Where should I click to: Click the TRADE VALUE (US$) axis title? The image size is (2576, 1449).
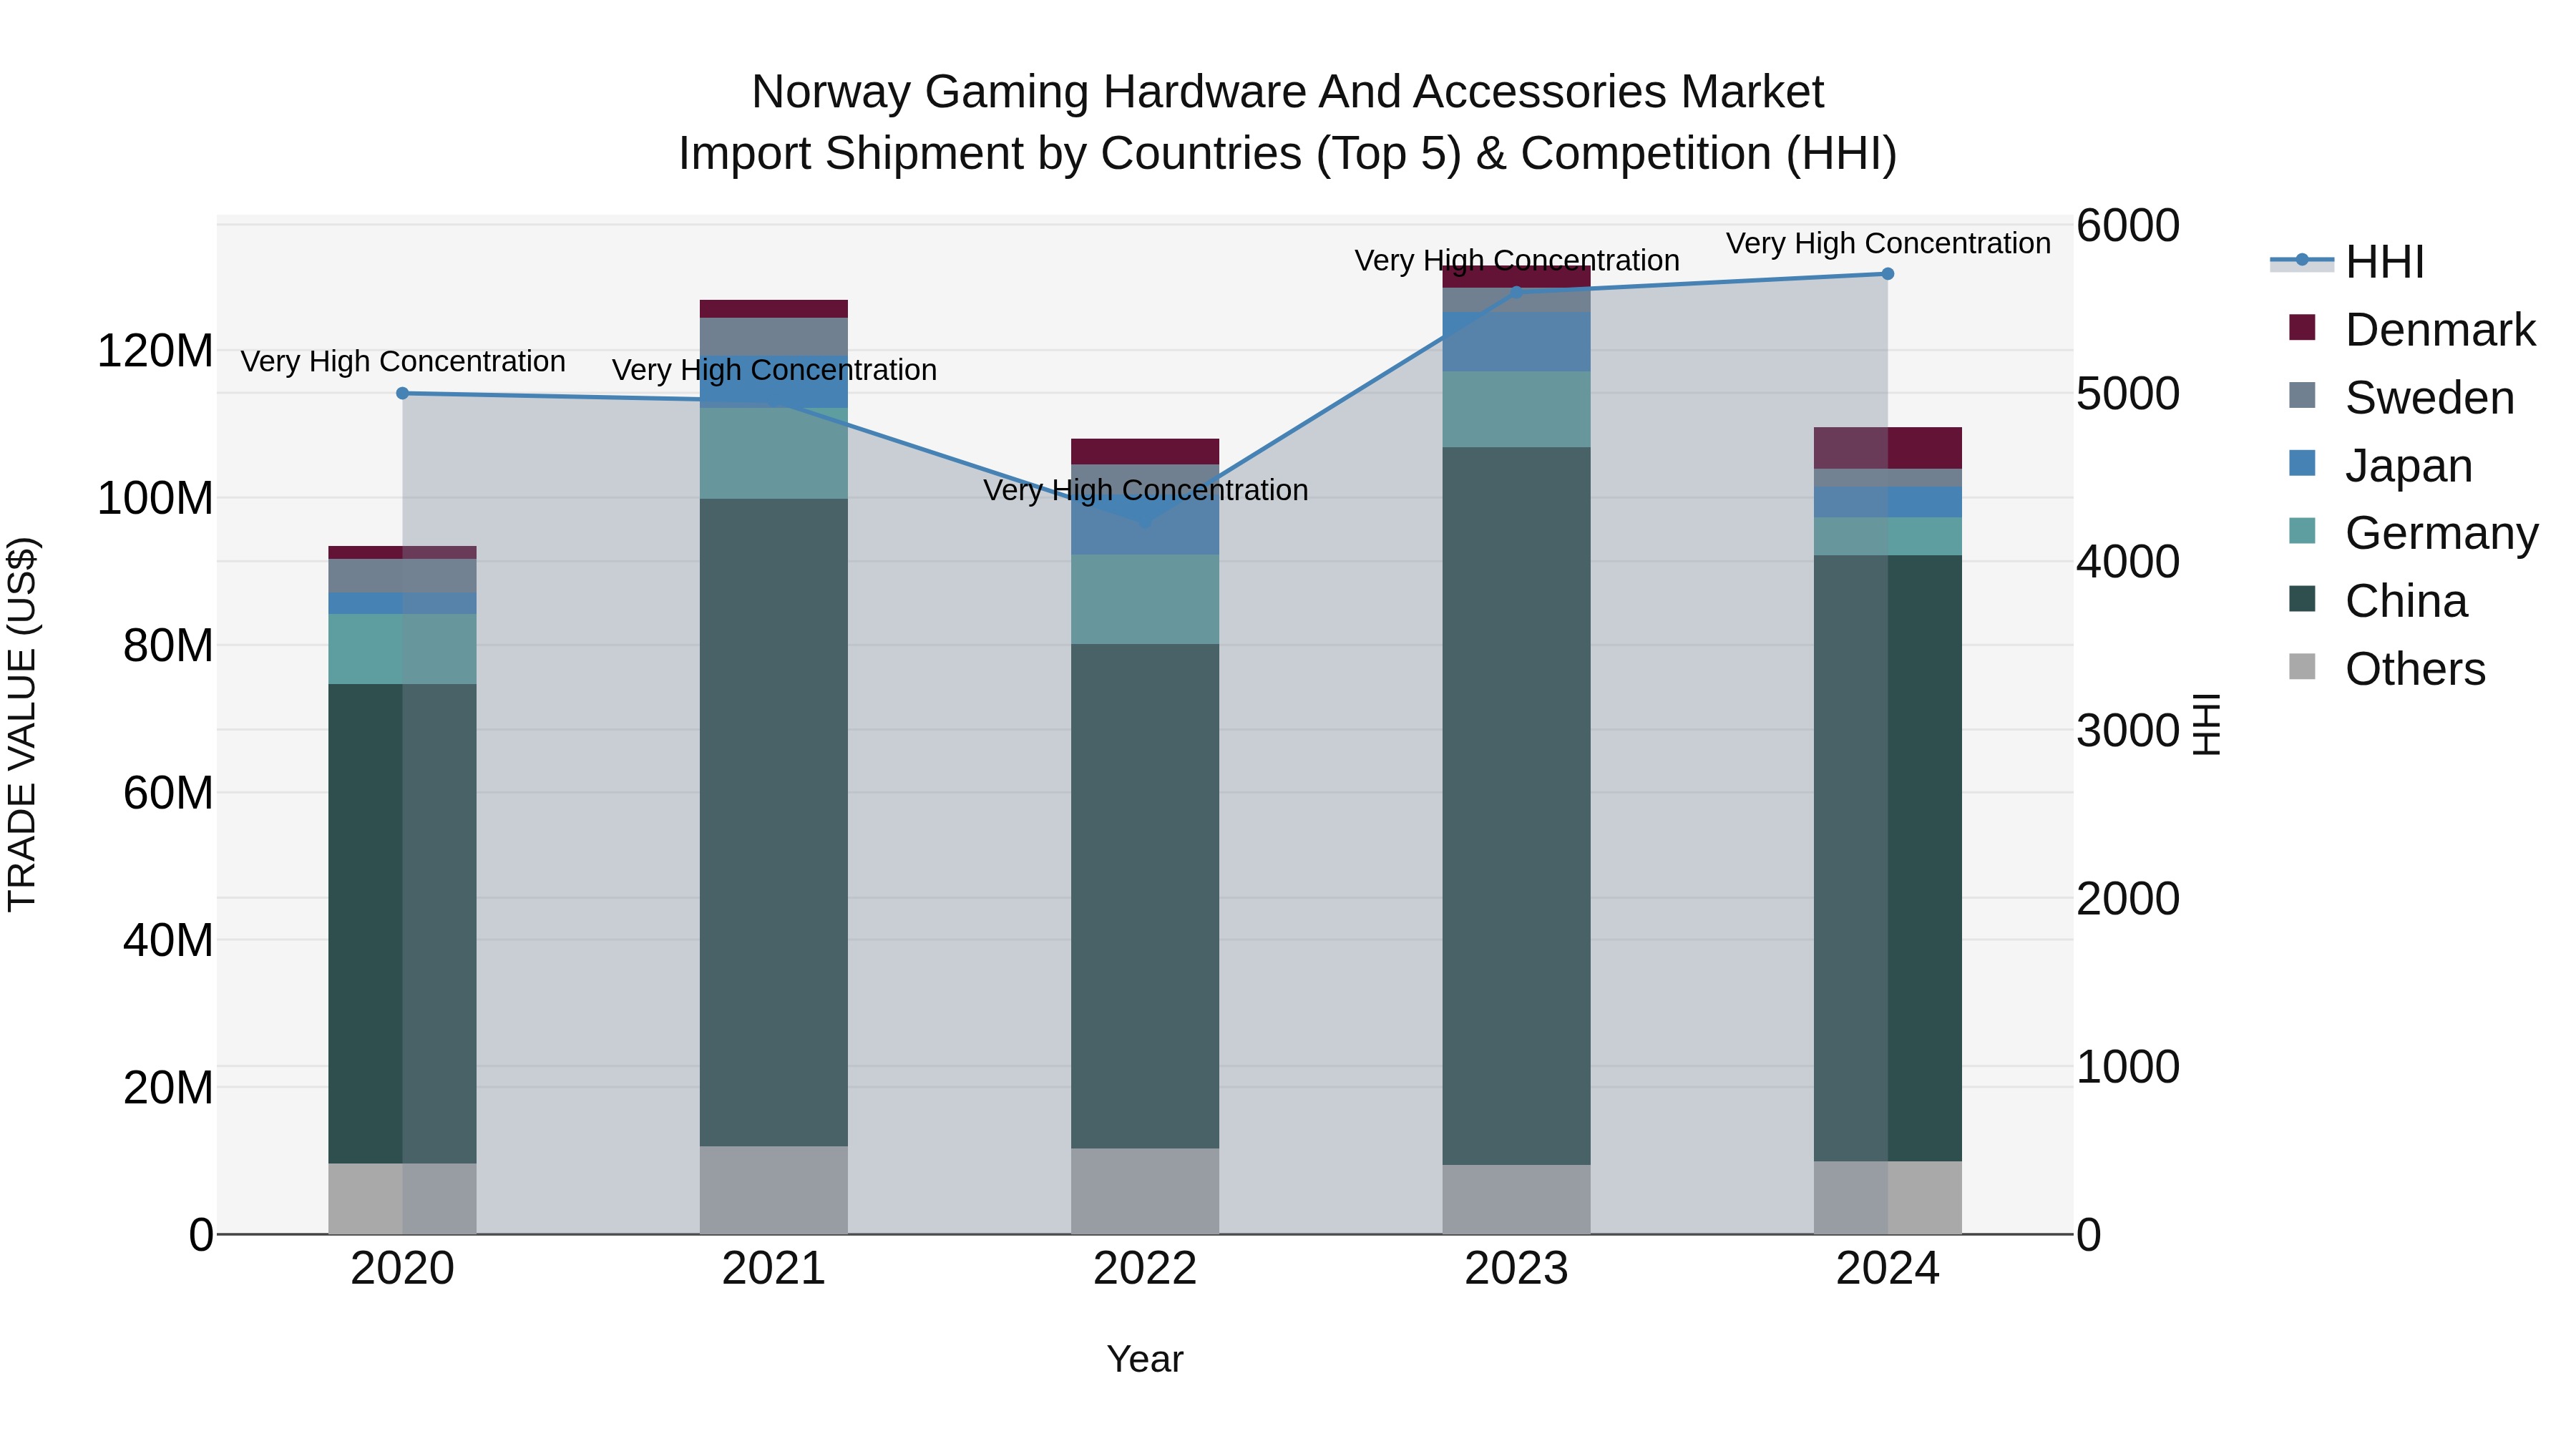tap(22, 724)
